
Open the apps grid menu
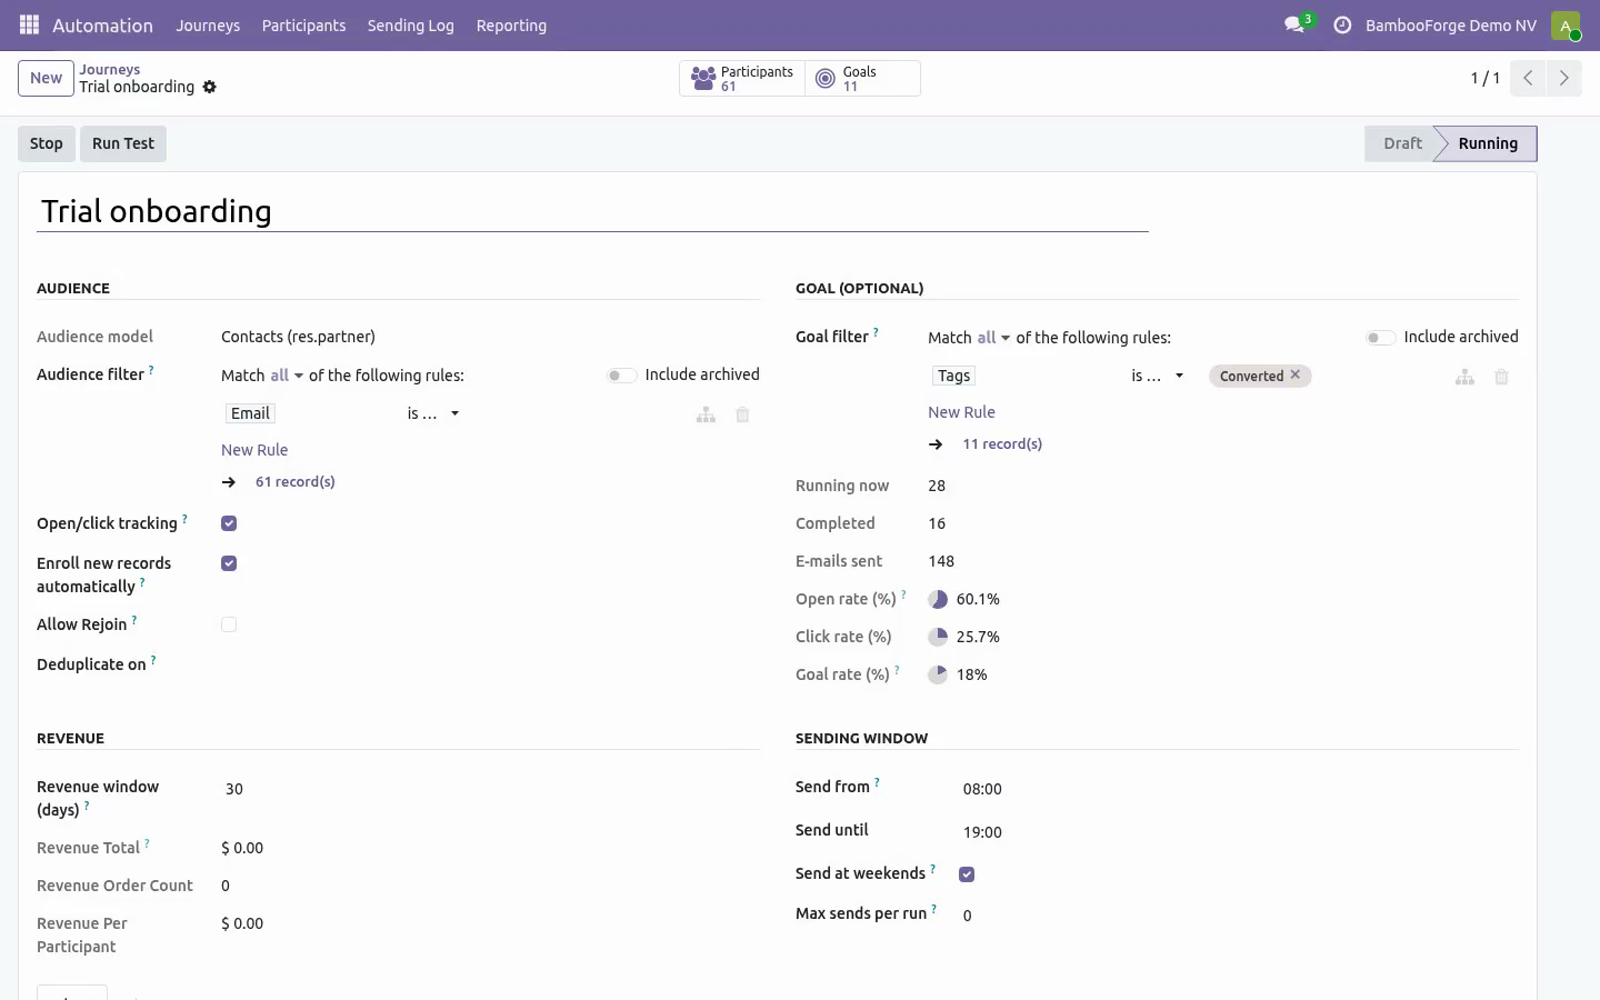(29, 25)
